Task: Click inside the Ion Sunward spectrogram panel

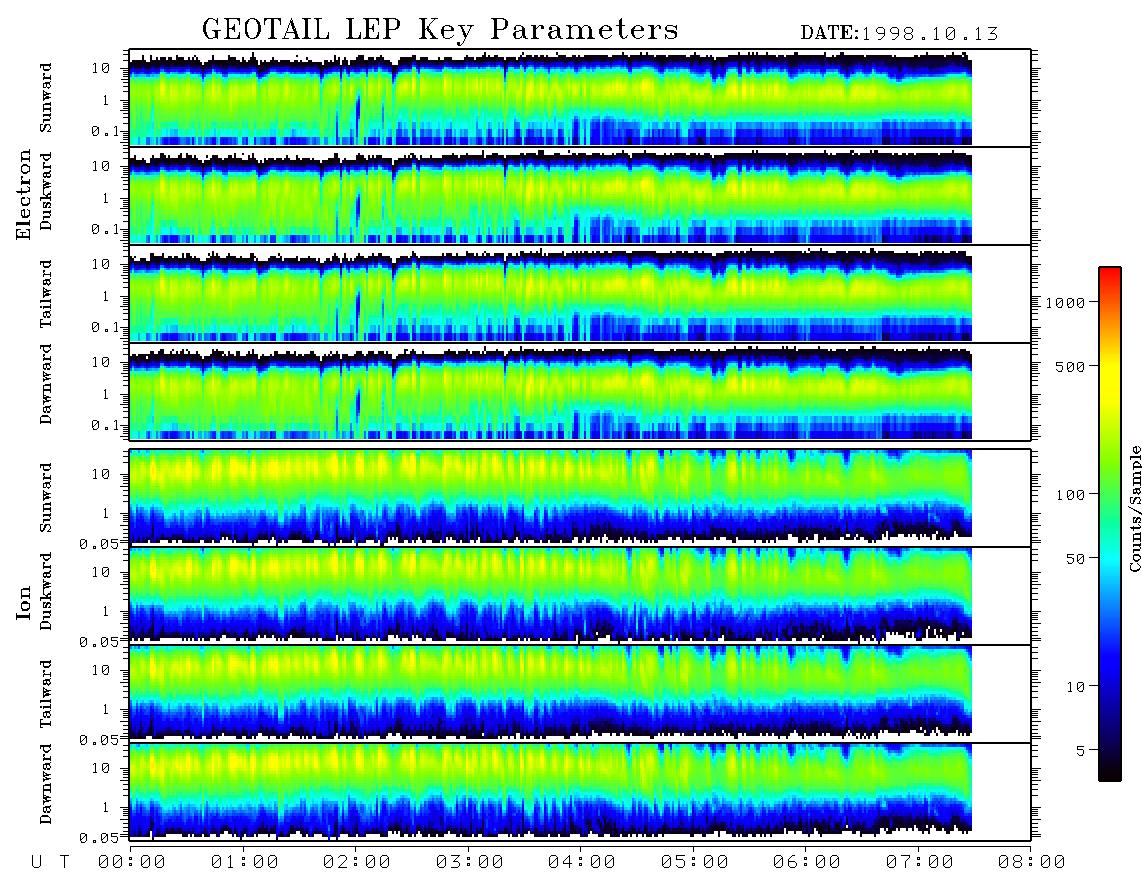Action: pyautogui.click(x=580, y=498)
